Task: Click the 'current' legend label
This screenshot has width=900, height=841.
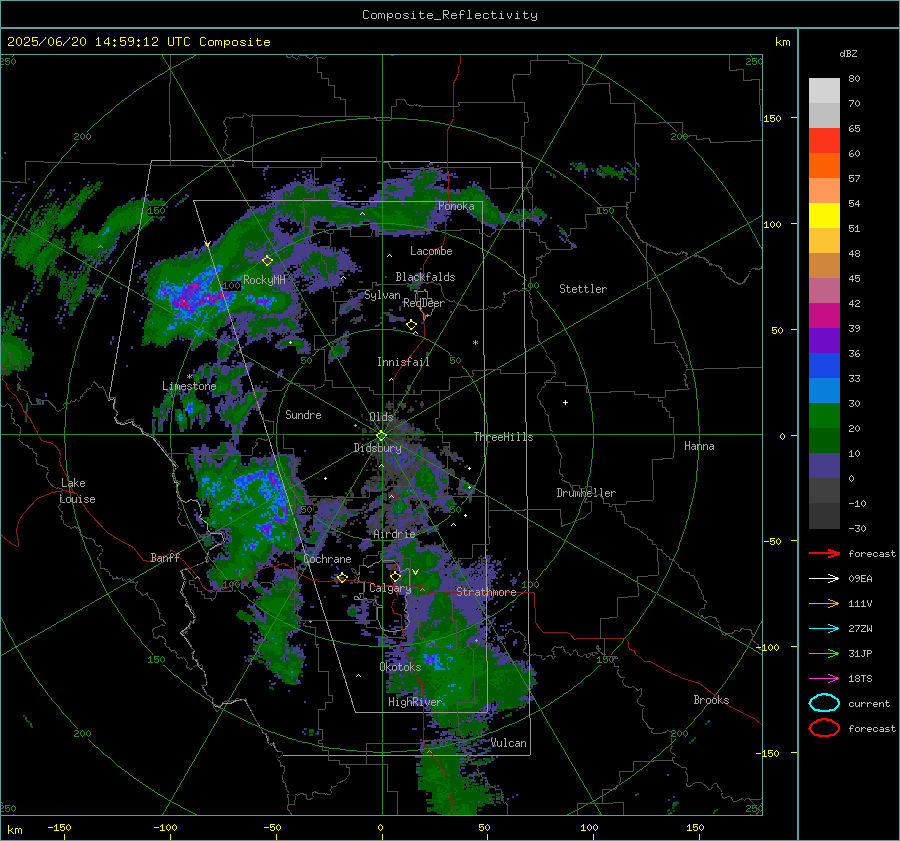Action: tap(869, 704)
